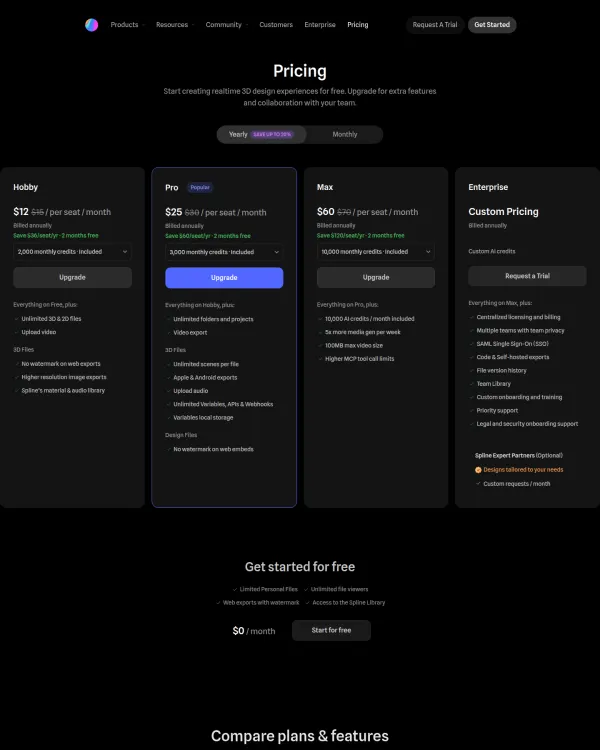
Task: Click the Video export feature text
Action: tap(190, 332)
